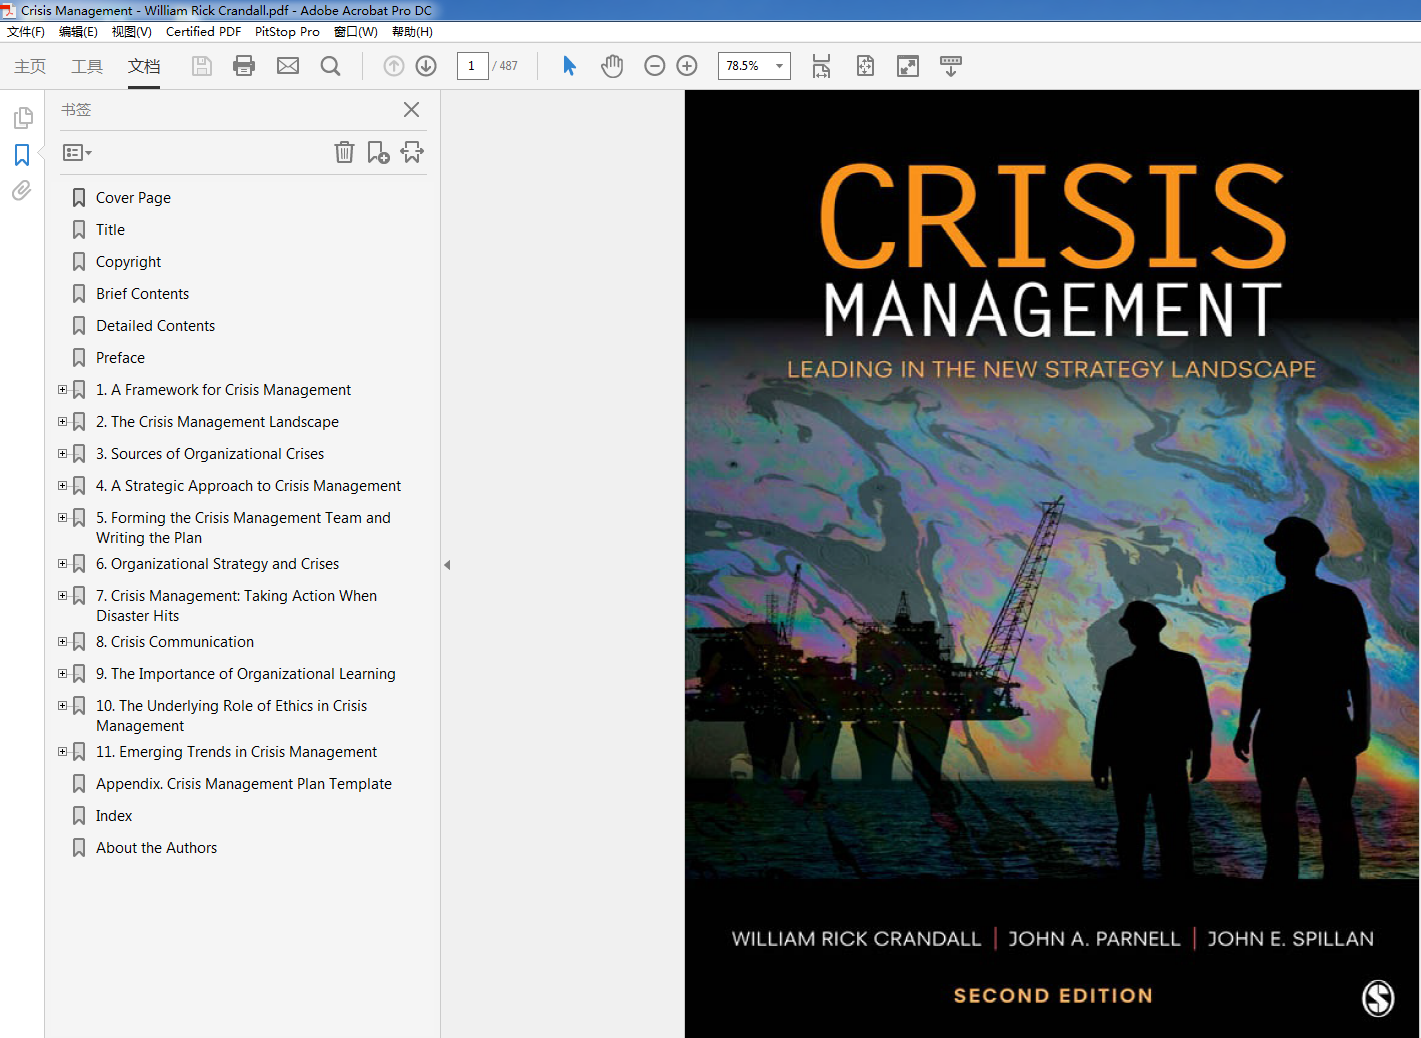Screen dimensions: 1421x1038
Task: Send file by email envelope icon
Action: point(288,66)
